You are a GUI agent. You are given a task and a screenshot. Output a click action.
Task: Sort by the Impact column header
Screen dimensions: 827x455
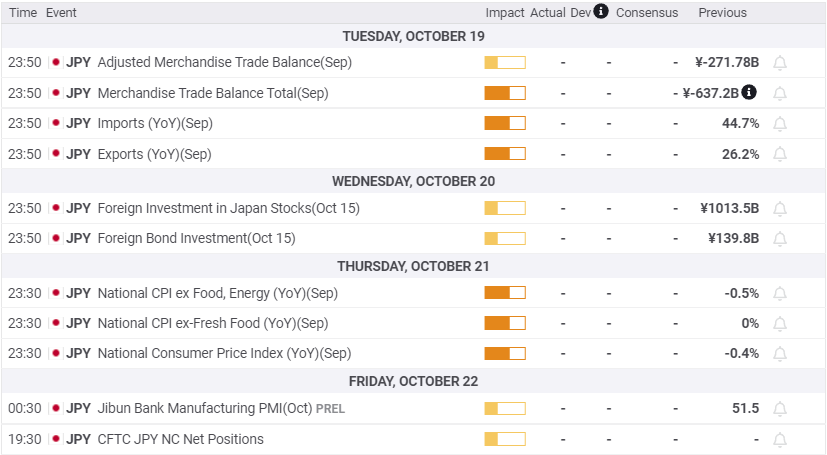(505, 13)
